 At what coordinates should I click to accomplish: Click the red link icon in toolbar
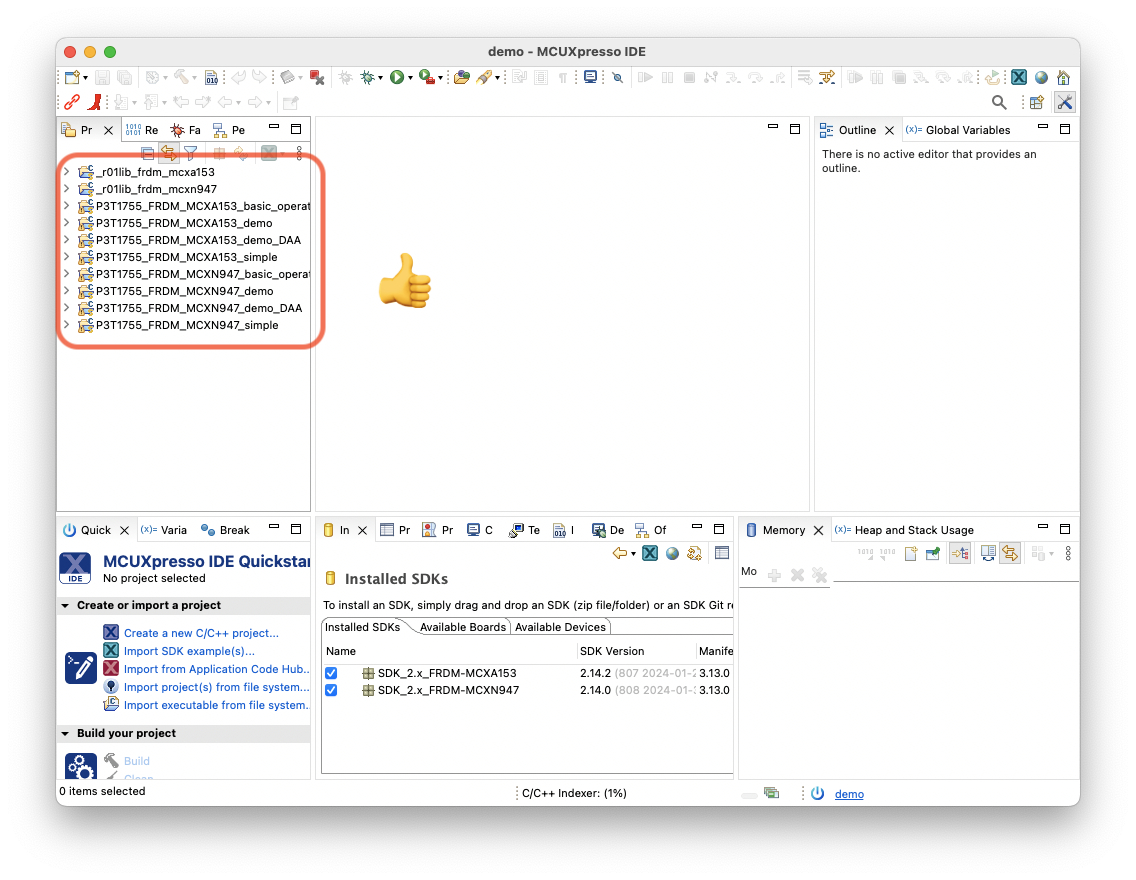point(71,102)
